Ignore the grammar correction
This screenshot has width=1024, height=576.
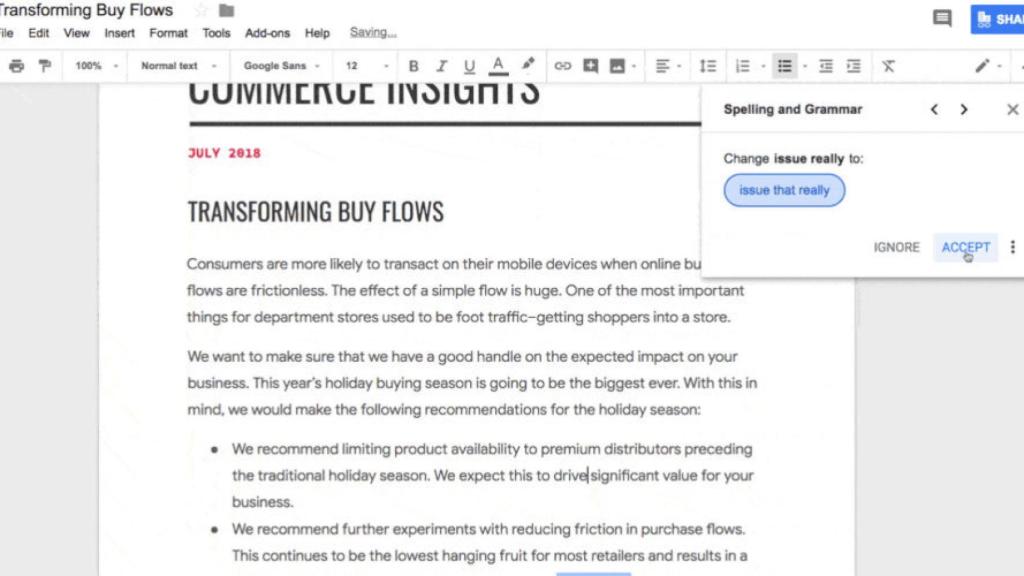[896, 247]
